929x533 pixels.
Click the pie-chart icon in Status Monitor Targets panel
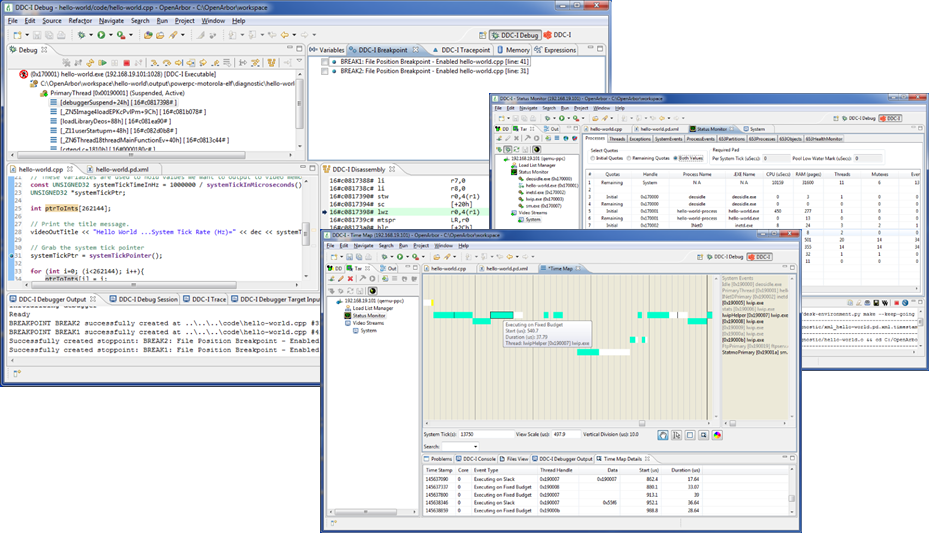pyautogui.click(x=536, y=149)
